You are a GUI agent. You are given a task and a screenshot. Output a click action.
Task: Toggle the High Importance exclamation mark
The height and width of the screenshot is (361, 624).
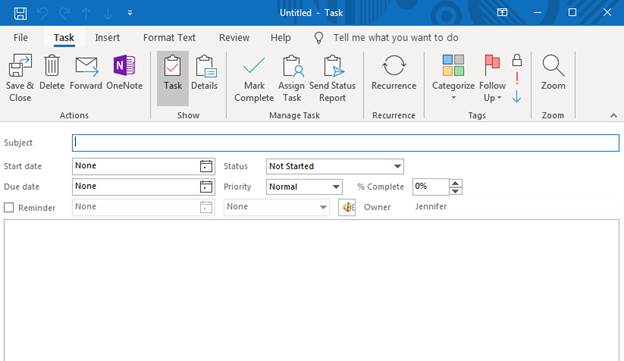(517, 78)
